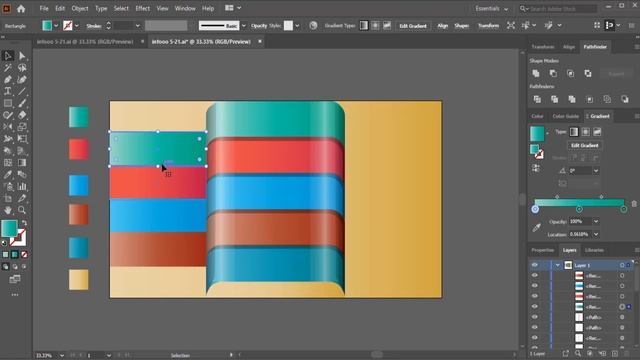The image size is (640, 360).
Task: Switch to the Libraries tab
Action: pos(594,250)
